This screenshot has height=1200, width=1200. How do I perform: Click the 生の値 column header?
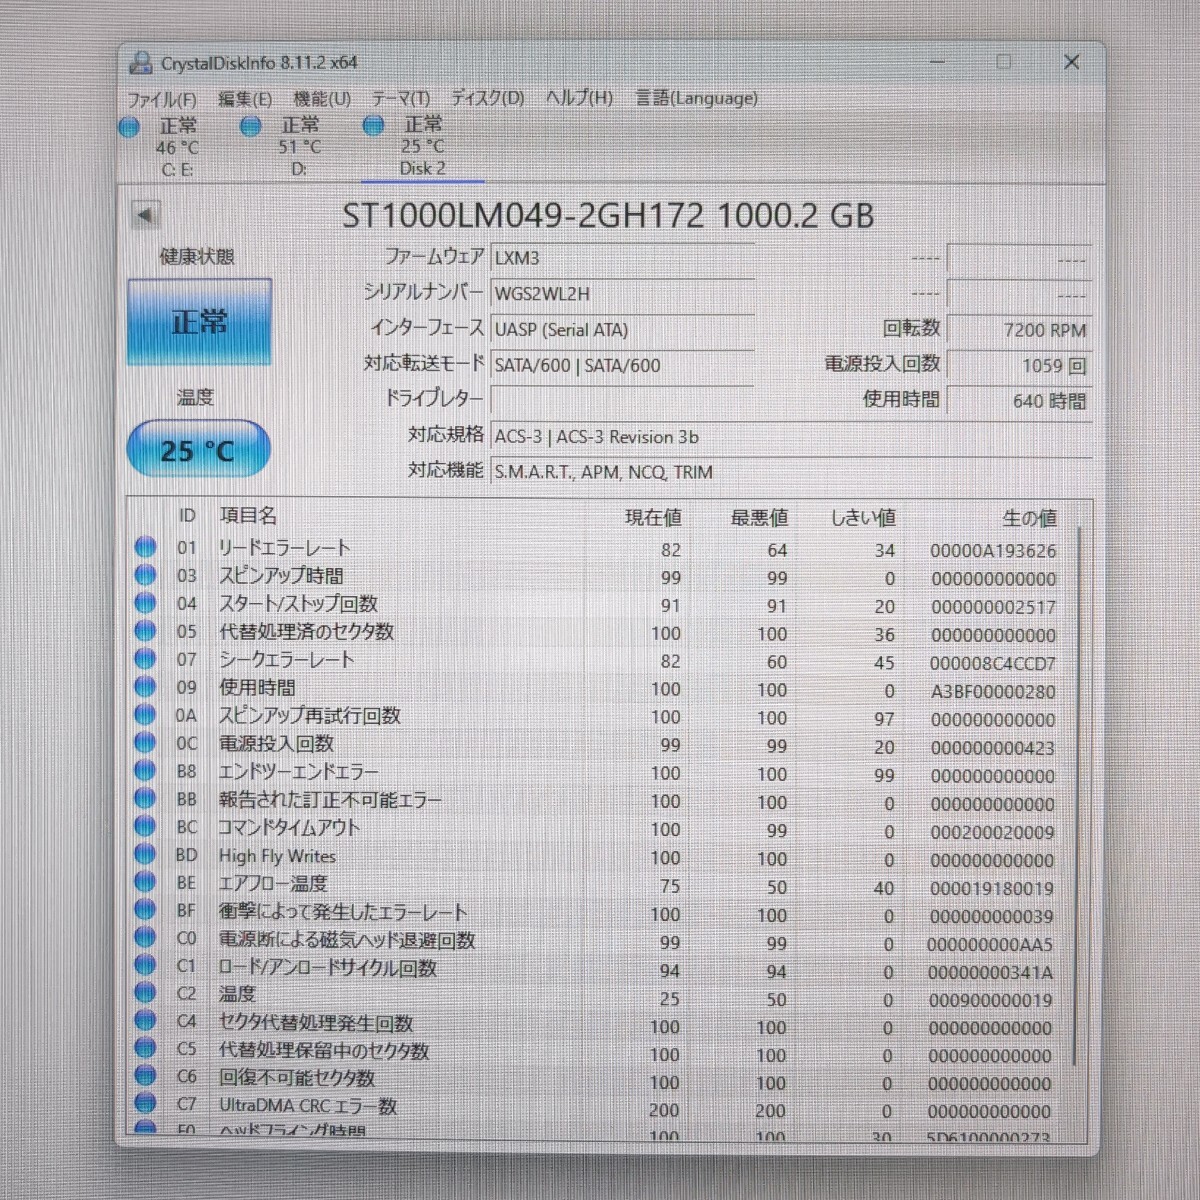1029,517
